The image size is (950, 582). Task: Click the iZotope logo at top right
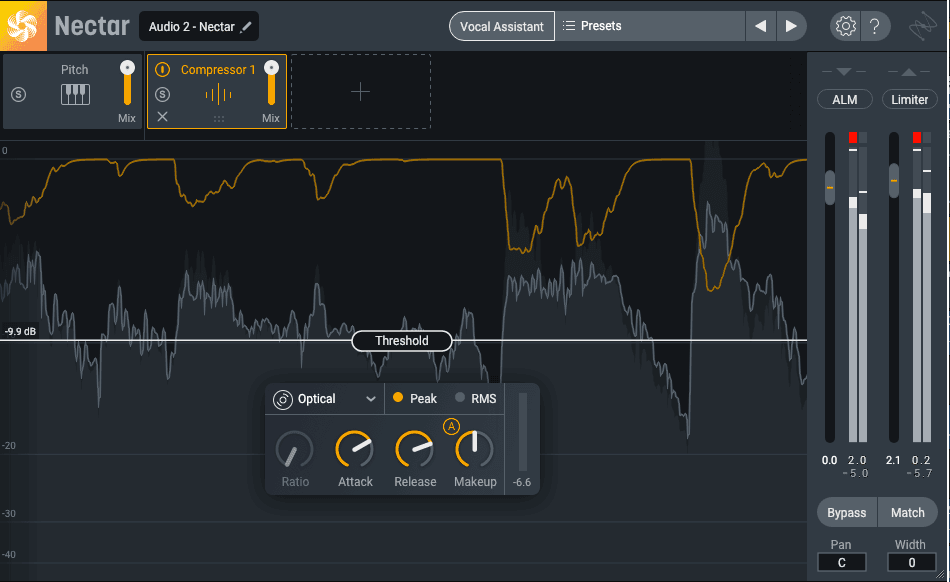pos(922,26)
